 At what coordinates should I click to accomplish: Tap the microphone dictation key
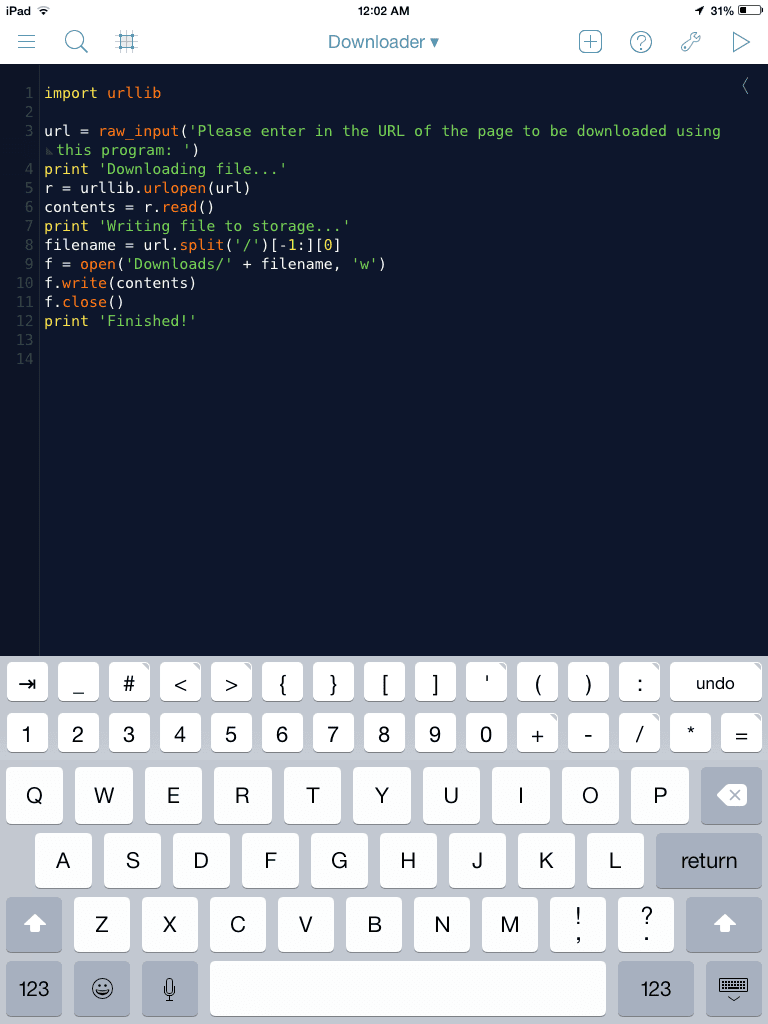tap(169, 988)
